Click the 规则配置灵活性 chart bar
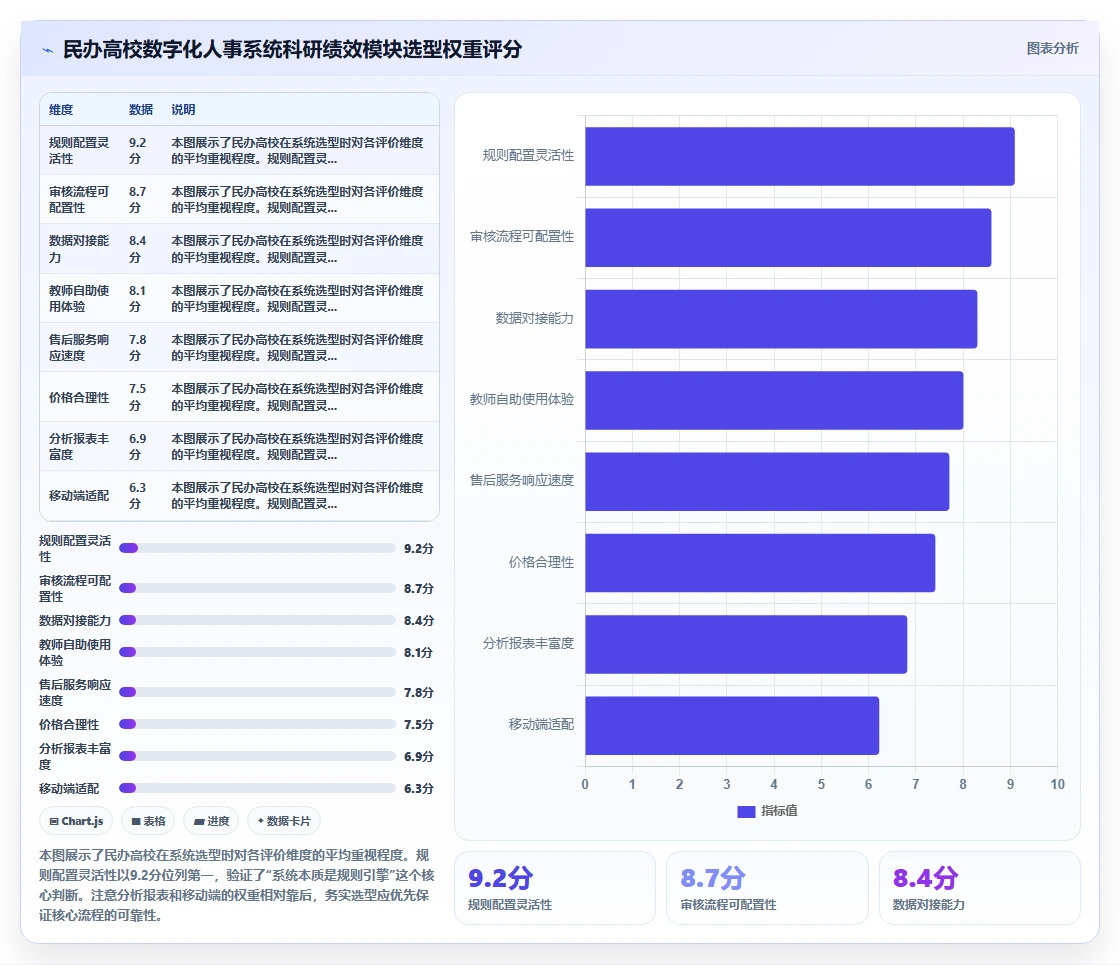1120x965 pixels. point(800,156)
